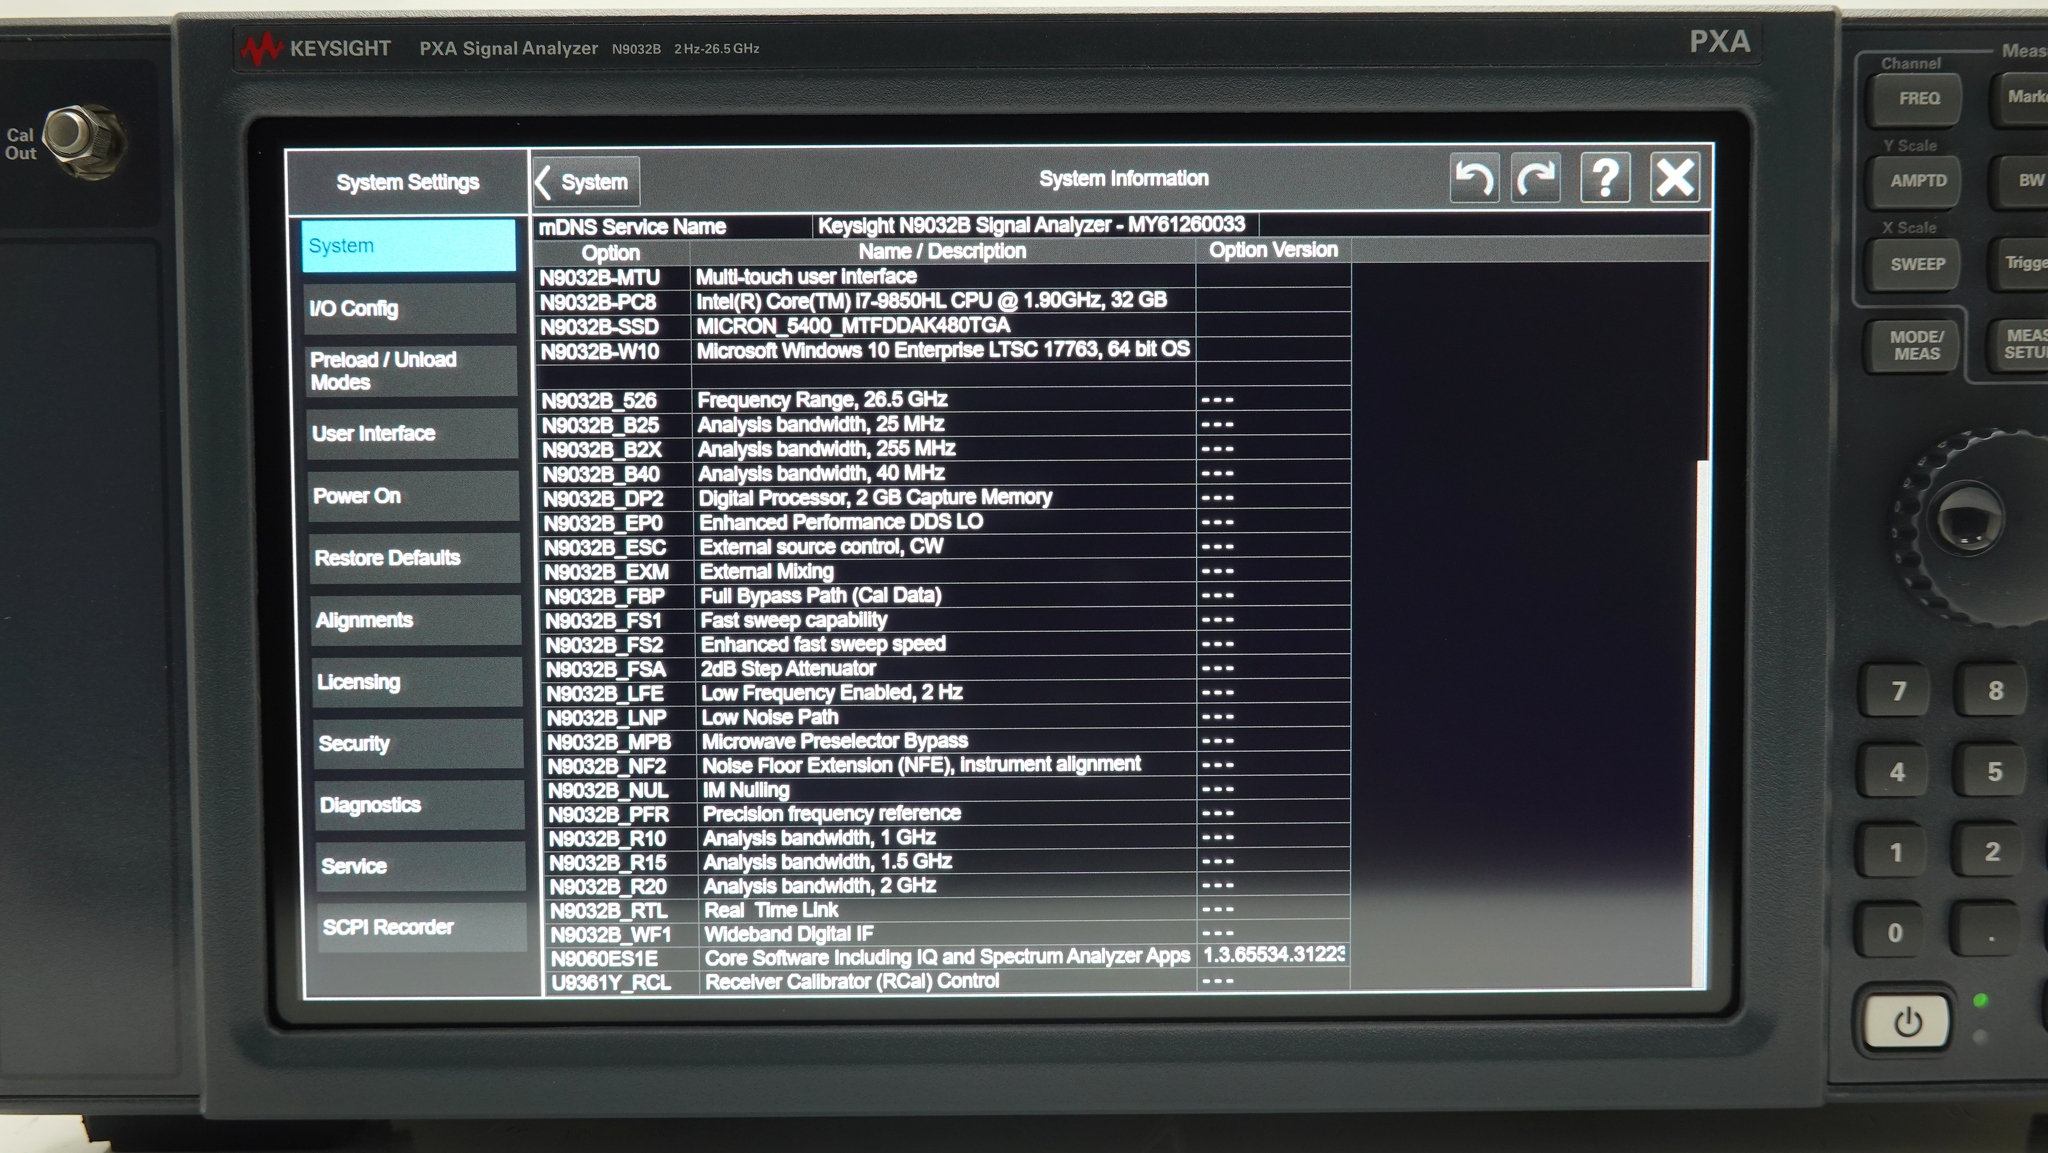Select the mDNS Service Name value field
Image resolution: width=2048 pixels, height=1153 pixels.
1035,225
